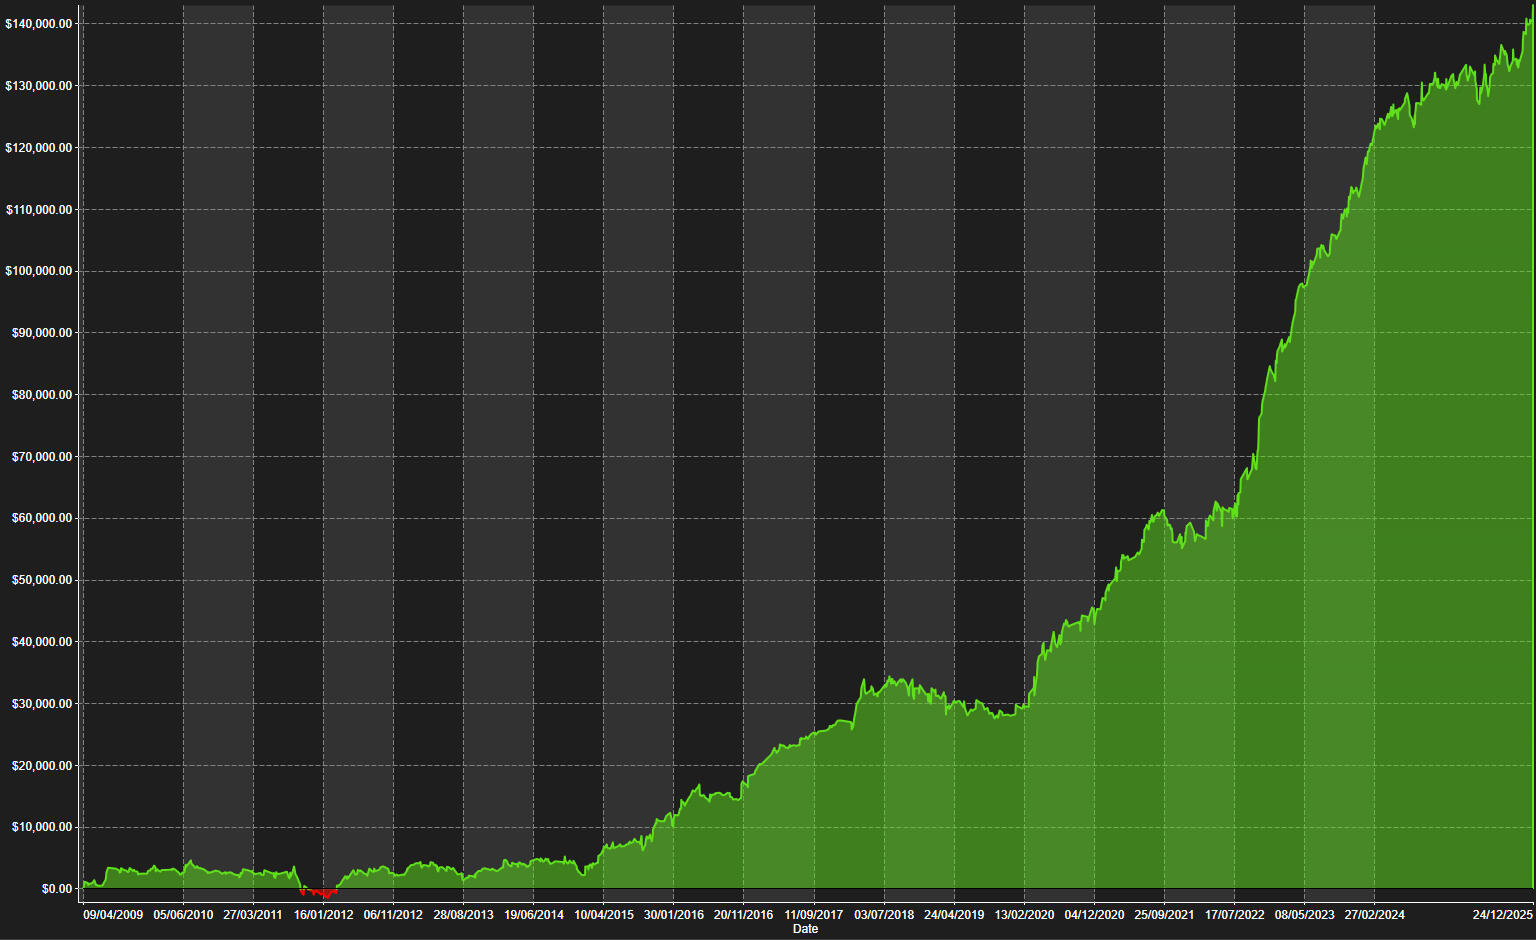Click the 16/01/2012 date label
This screenshot has width=1536, height=940.
coord(323,915)
